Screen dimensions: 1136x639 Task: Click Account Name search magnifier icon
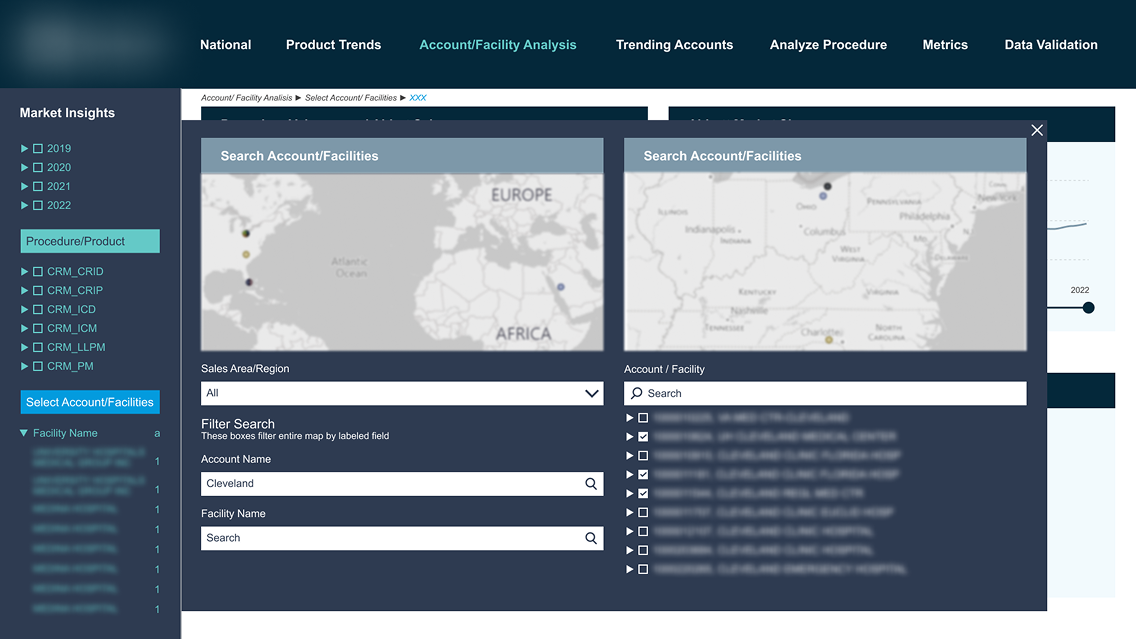pos(591,484)
